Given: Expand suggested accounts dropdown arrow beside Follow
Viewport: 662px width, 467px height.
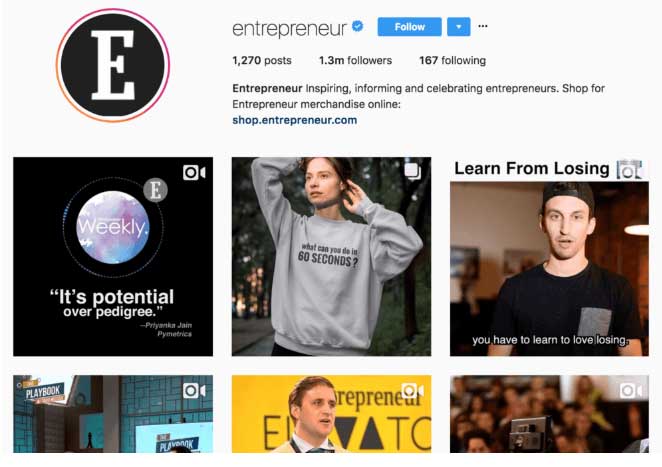Looking at the screenshot, I should 459,27.
